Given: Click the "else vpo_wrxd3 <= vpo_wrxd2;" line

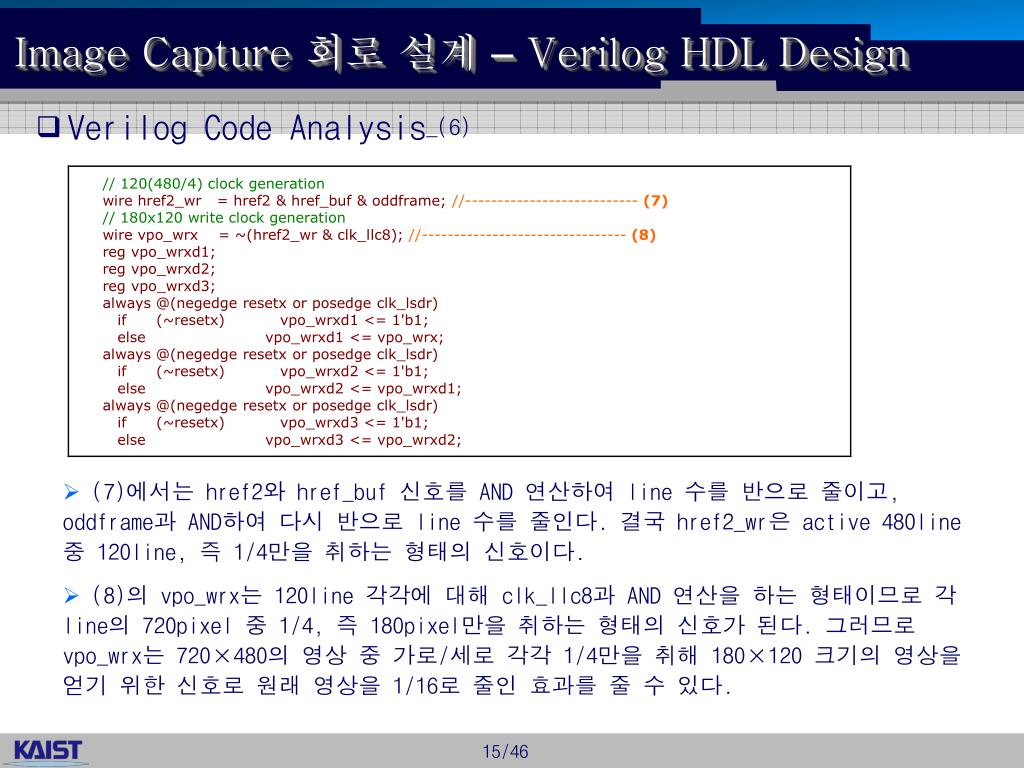Looking at the screenshot, I should (289, 440).
